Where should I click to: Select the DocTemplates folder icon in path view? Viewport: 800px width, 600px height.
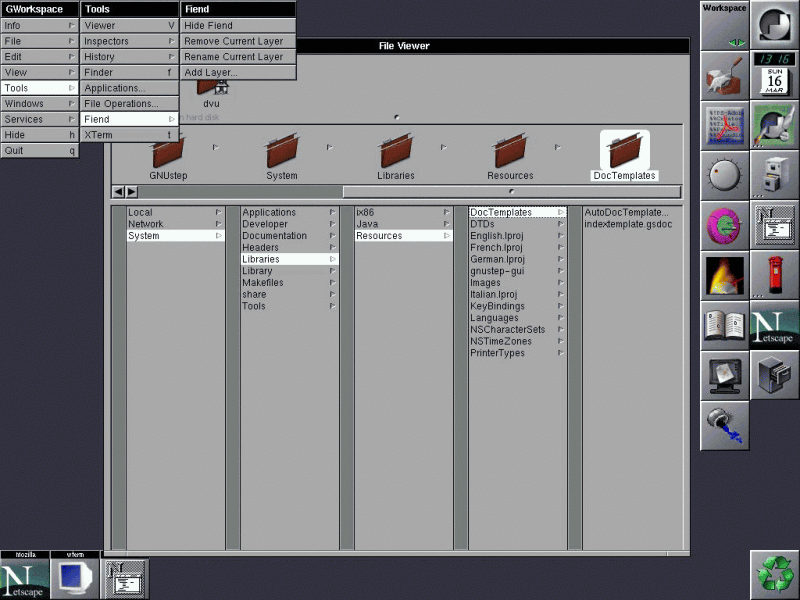pos(624,152)
